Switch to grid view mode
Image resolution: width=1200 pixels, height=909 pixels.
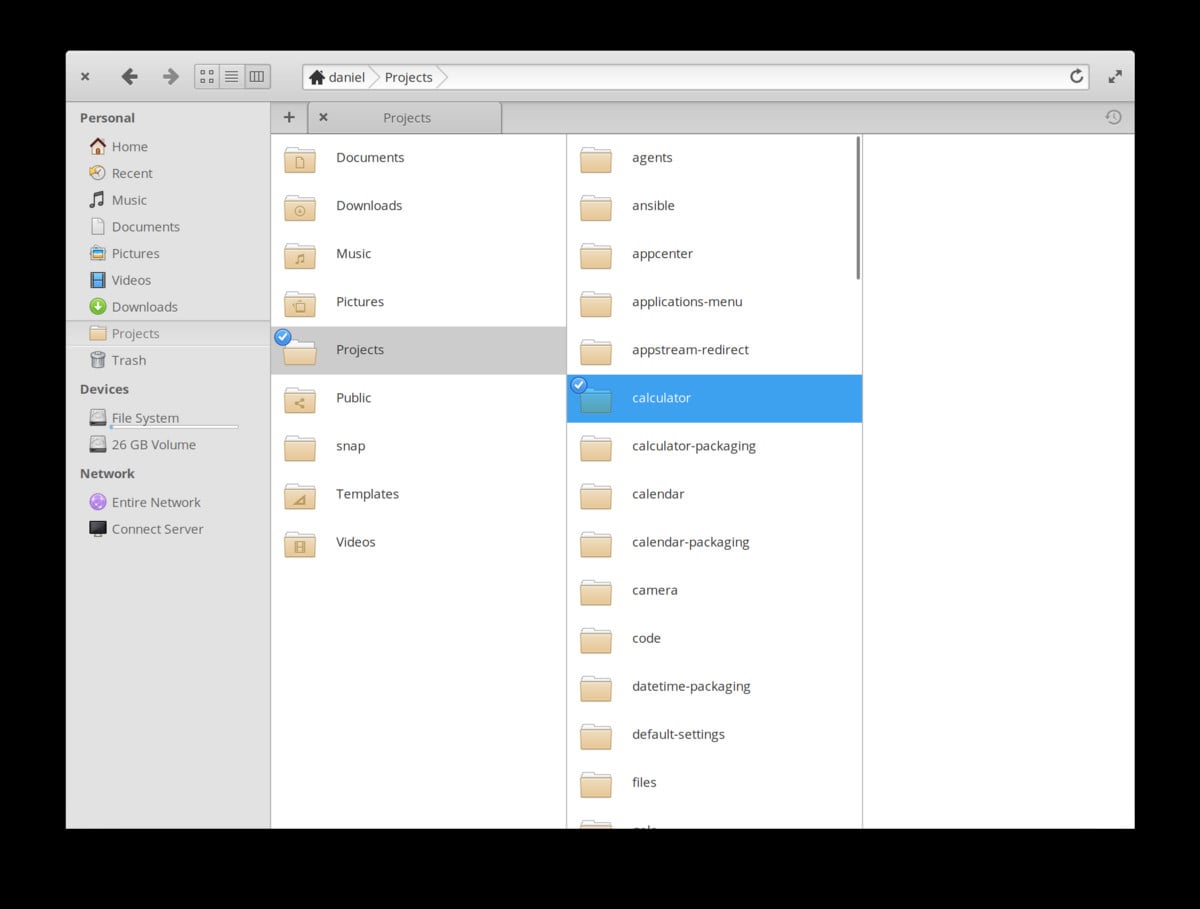point(207,76)
